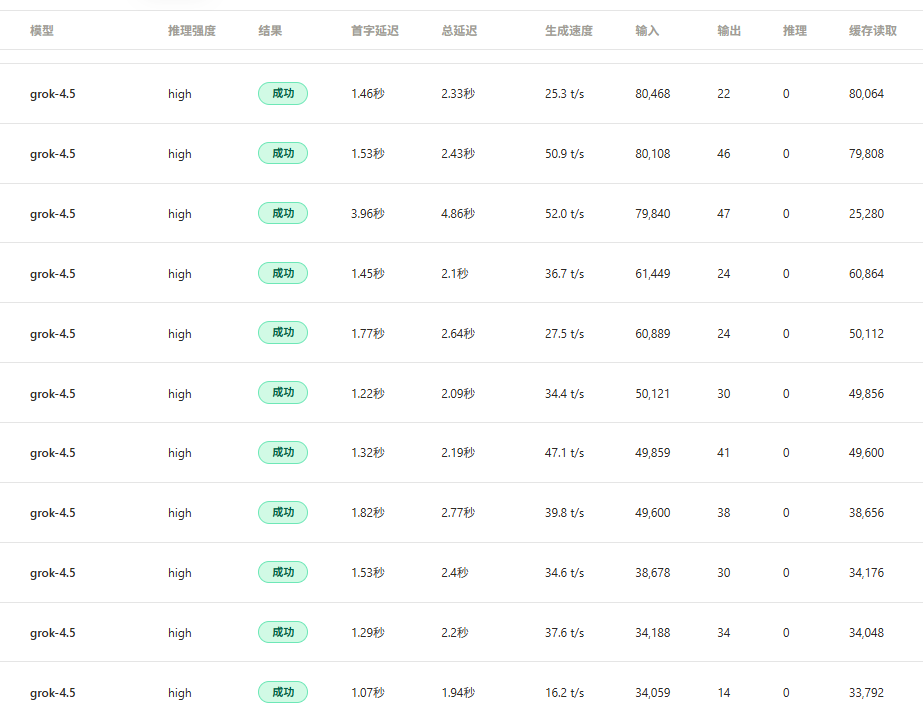Click 成功 badge in row with 80,468 input

283,94
